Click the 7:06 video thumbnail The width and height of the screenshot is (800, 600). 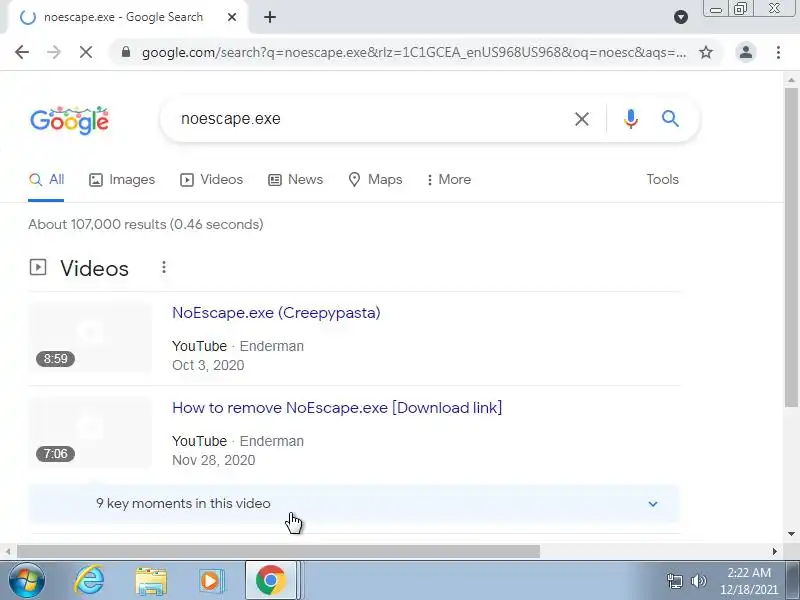pos(90,433)
